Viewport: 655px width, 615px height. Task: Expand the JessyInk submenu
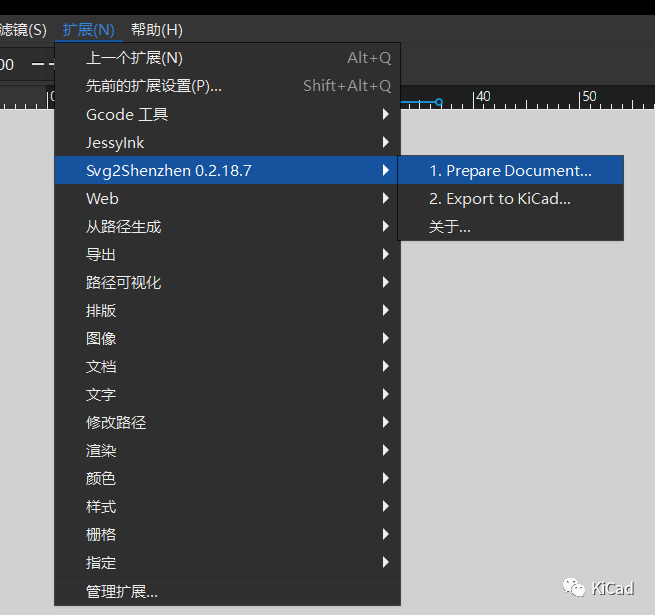(228, 142)
